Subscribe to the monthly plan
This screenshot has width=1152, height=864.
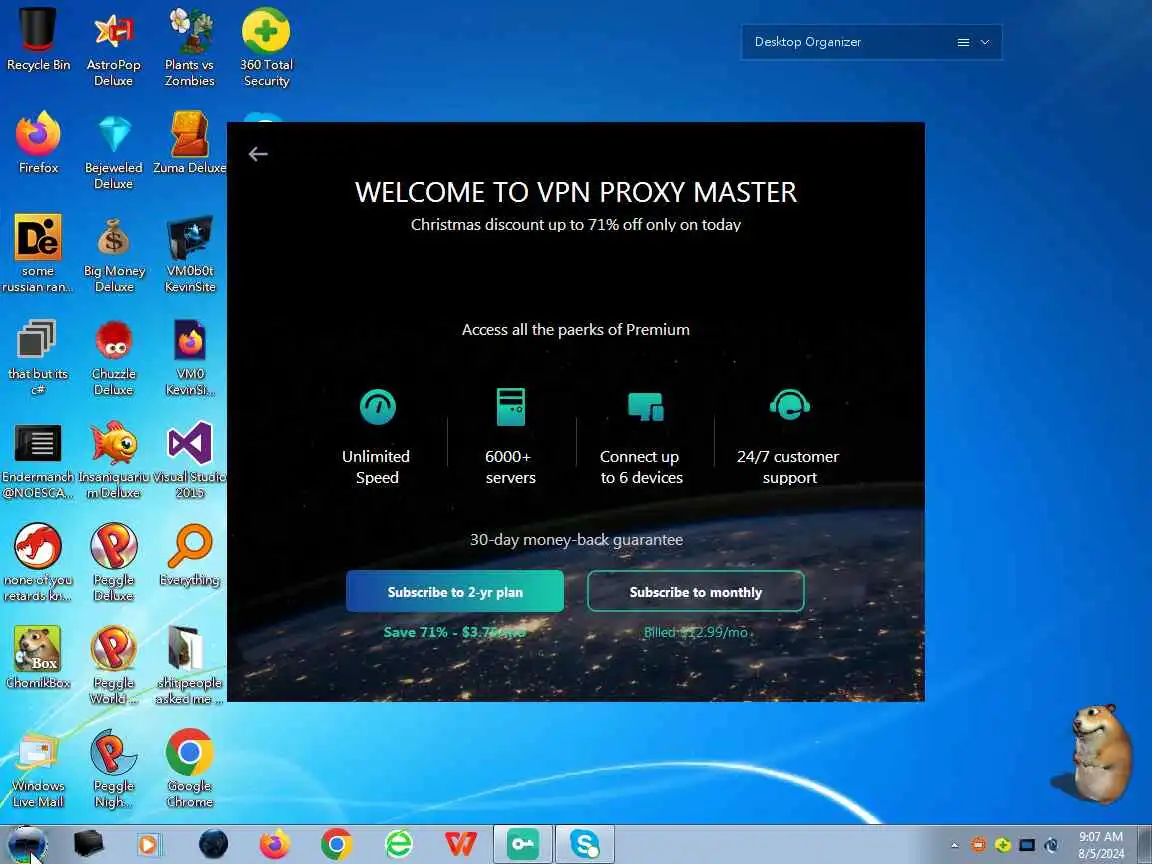point(695,591)
